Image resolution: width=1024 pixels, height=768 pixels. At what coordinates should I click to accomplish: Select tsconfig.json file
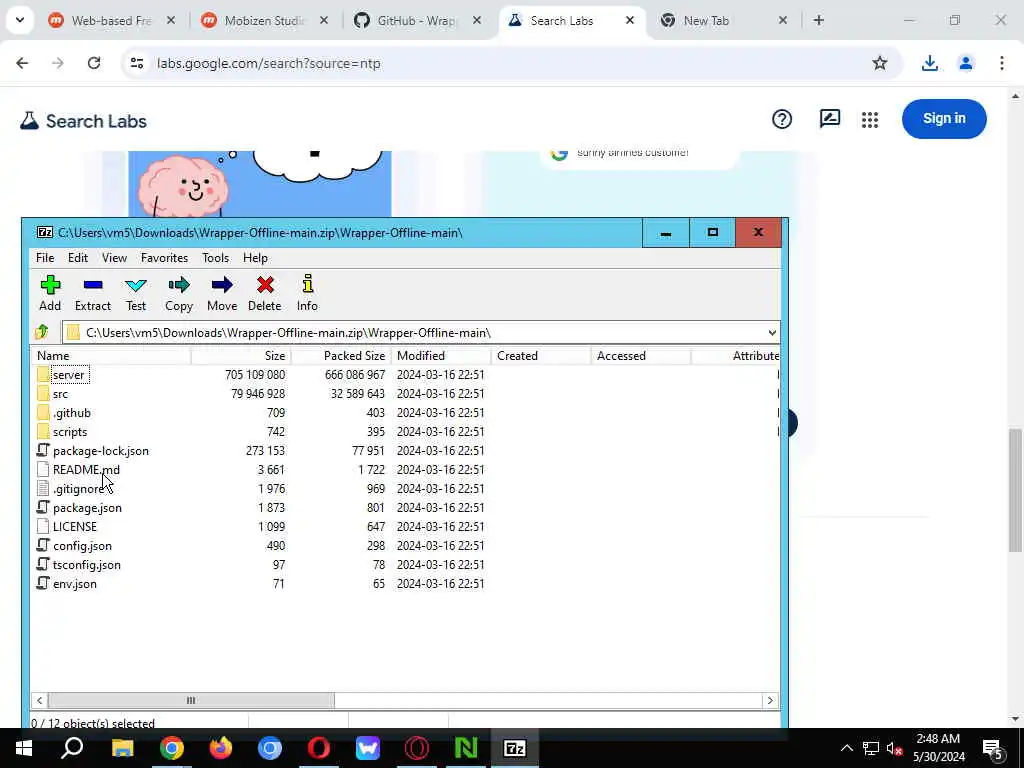click(x=86, y=564)
